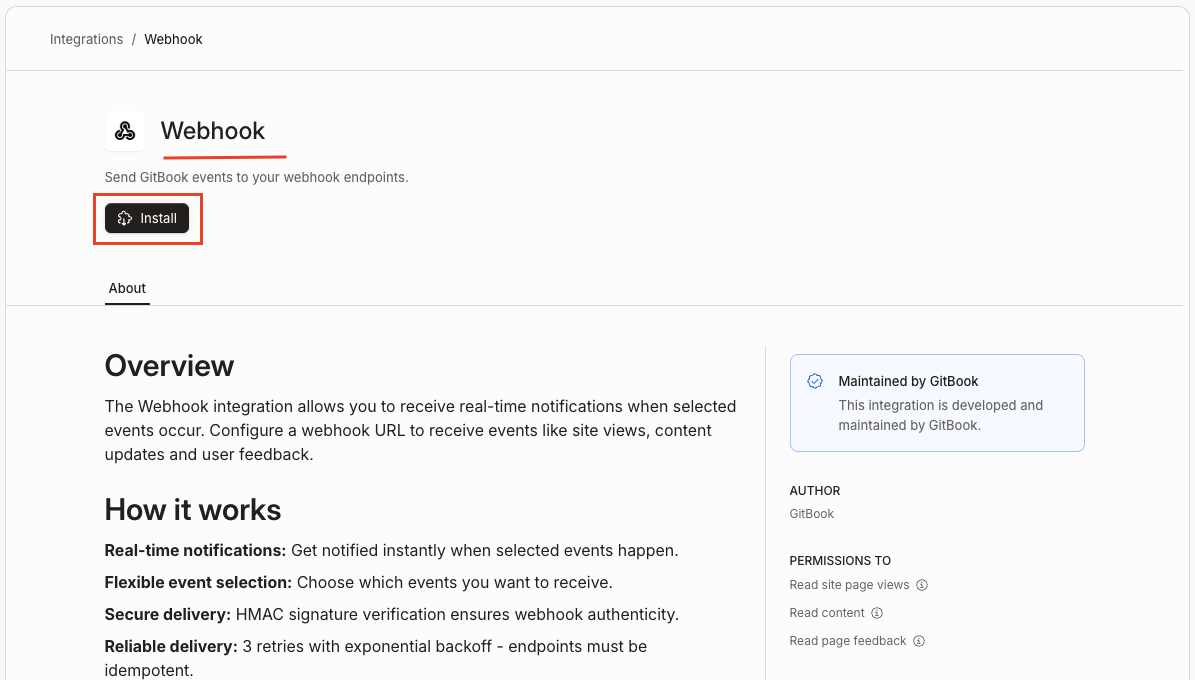
Task: Click the Overview heading
Action: (169, 366)
